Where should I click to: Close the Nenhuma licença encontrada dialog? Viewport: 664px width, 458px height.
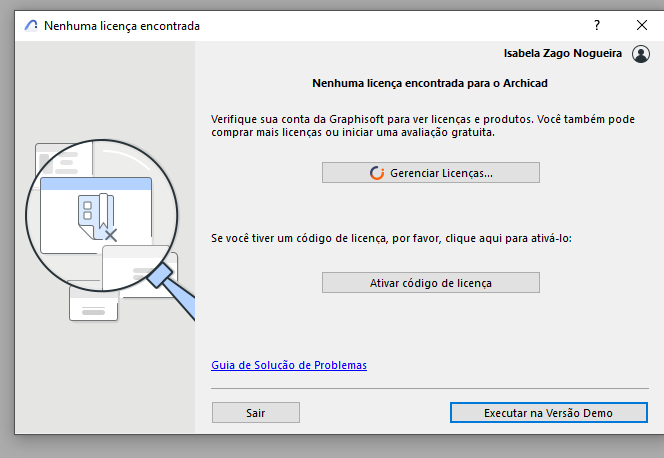pyautogui.click(x=642, y=25)
